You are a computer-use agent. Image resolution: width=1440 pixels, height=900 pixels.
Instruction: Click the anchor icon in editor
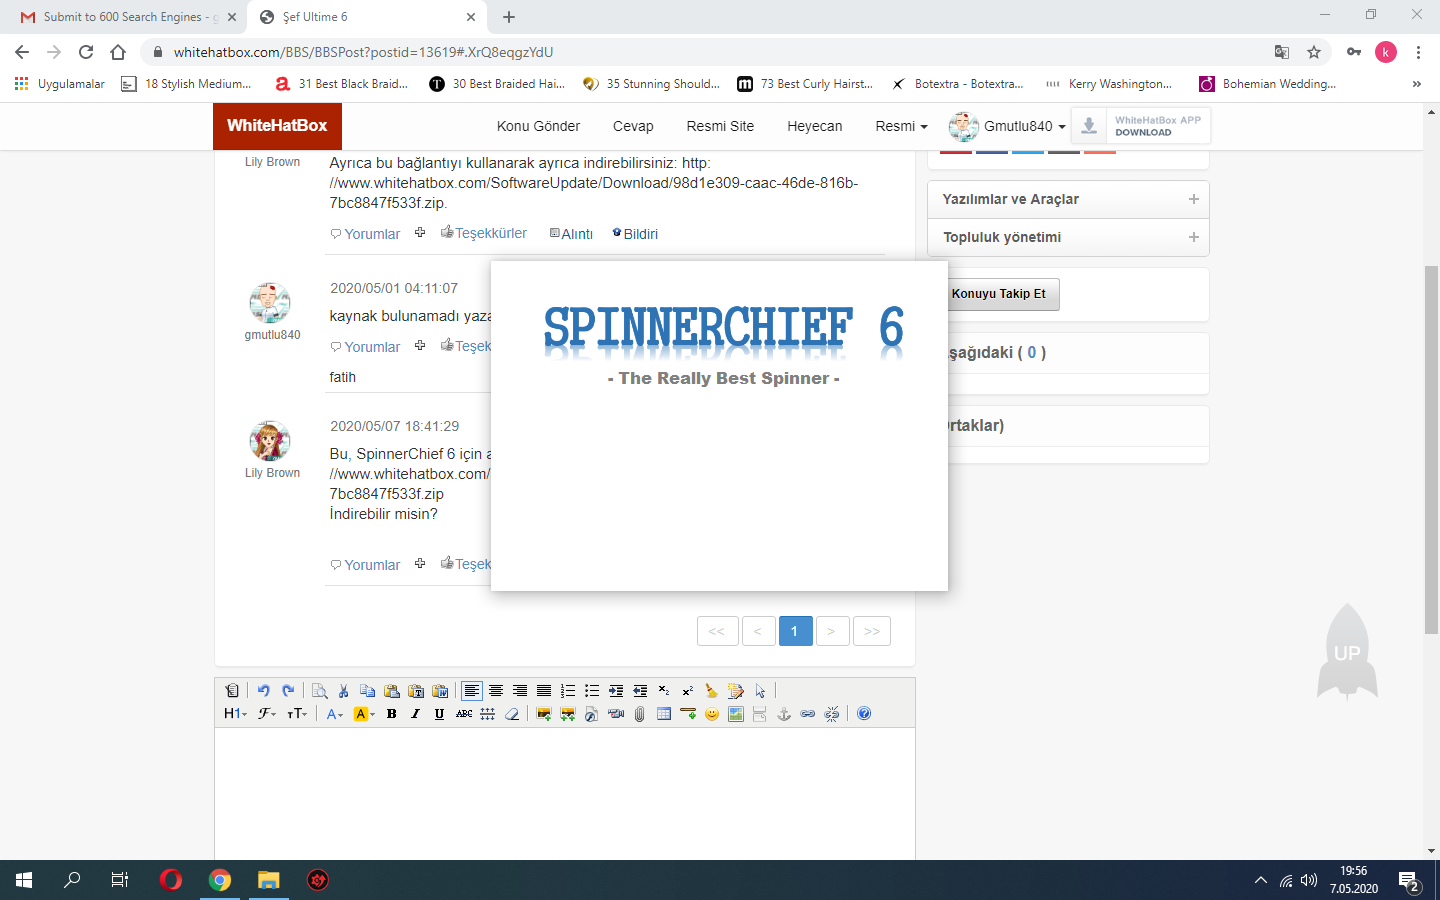[784, 714]
